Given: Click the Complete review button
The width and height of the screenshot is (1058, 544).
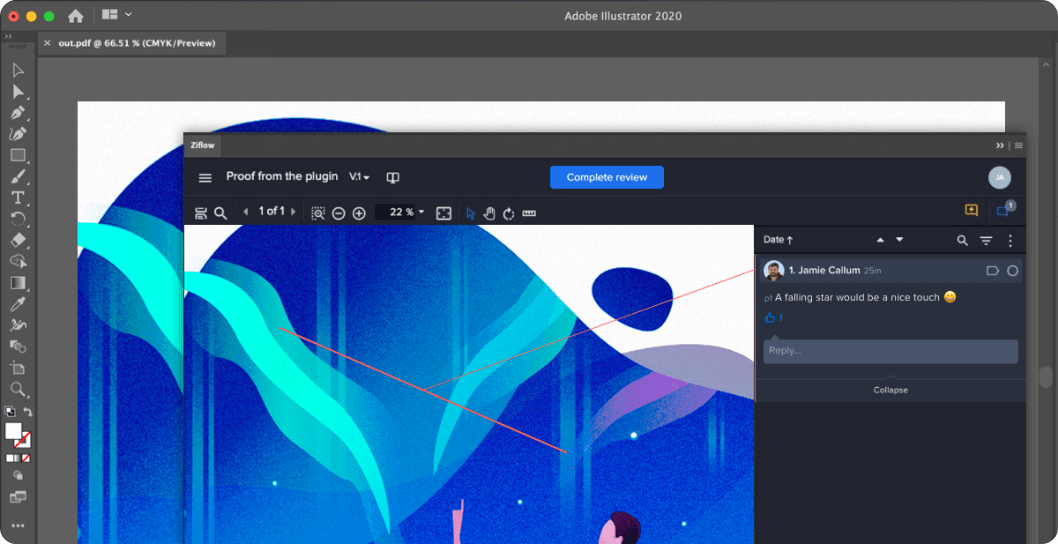Looking at the screenshot, I should 606,177.
